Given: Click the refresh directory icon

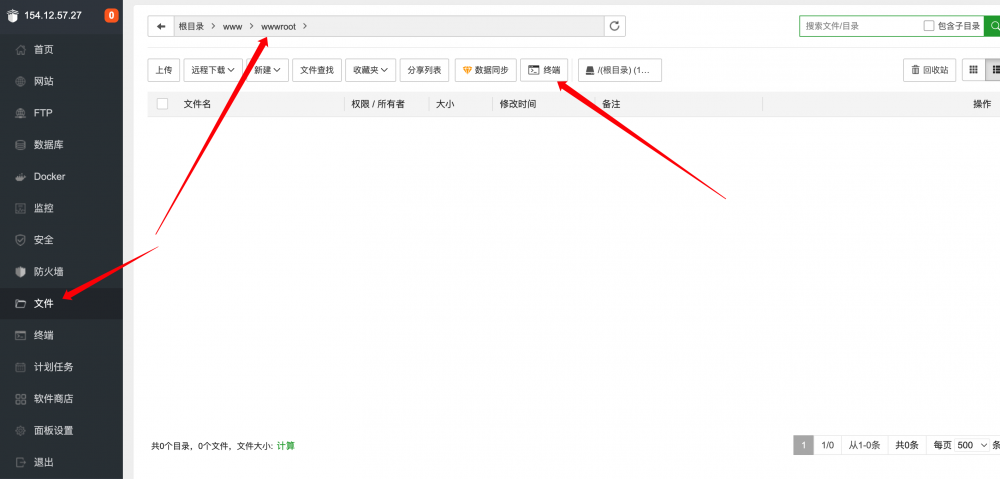Looking at the screenshot, I should point(615,26).
